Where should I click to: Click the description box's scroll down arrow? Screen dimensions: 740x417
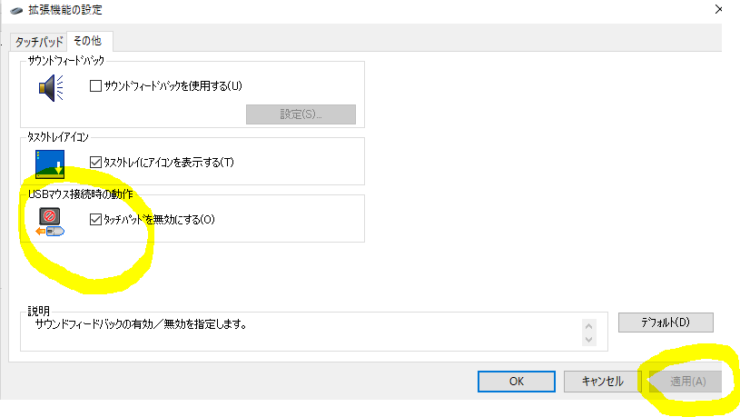(589, 342)
